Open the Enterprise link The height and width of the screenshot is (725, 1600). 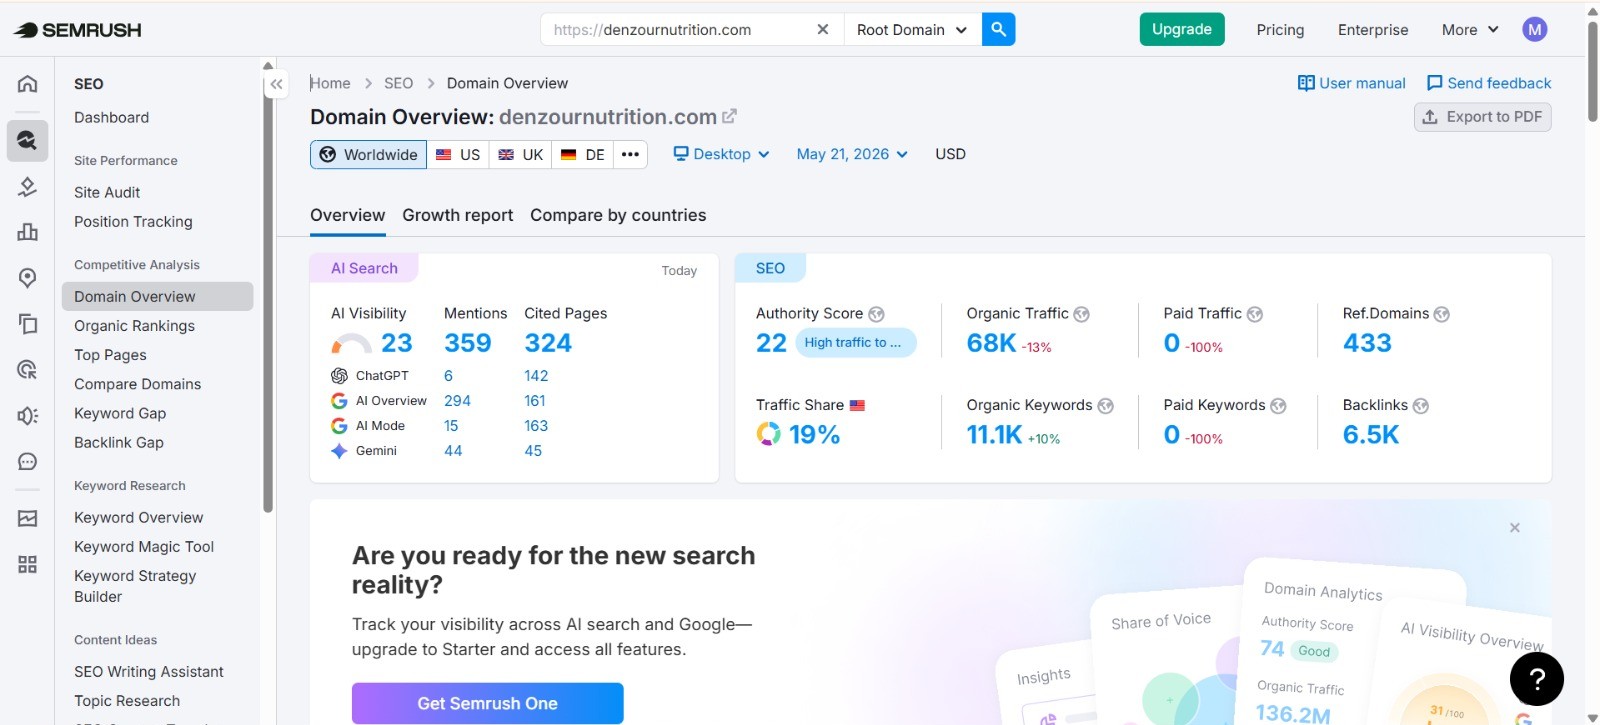(1372, 30)
